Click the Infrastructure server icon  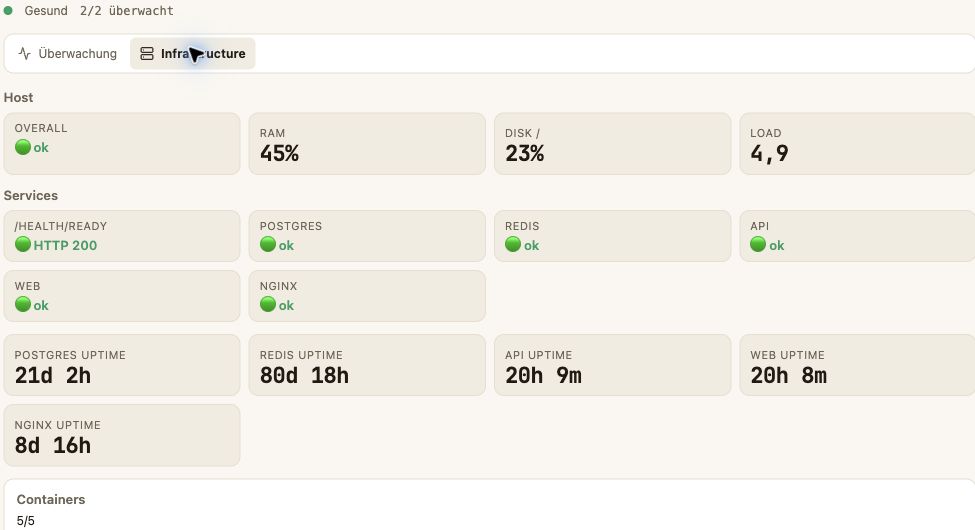click(147, 53)
